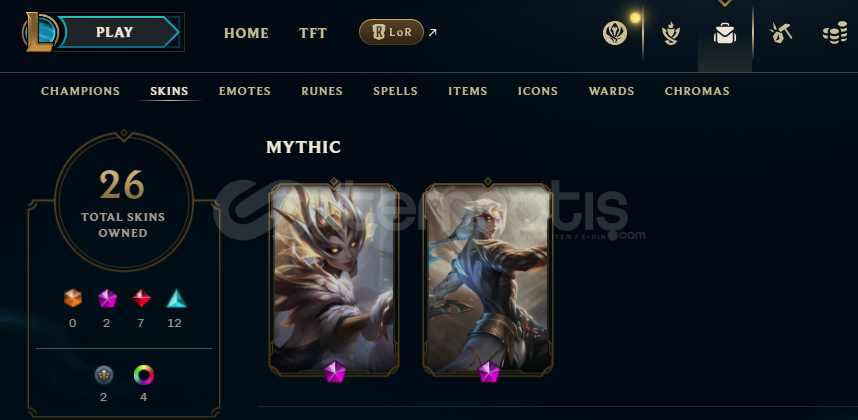Screen dimensions: 858x420
Task: Open the CHROMAS tab
Action: click(x=697, y=91)
